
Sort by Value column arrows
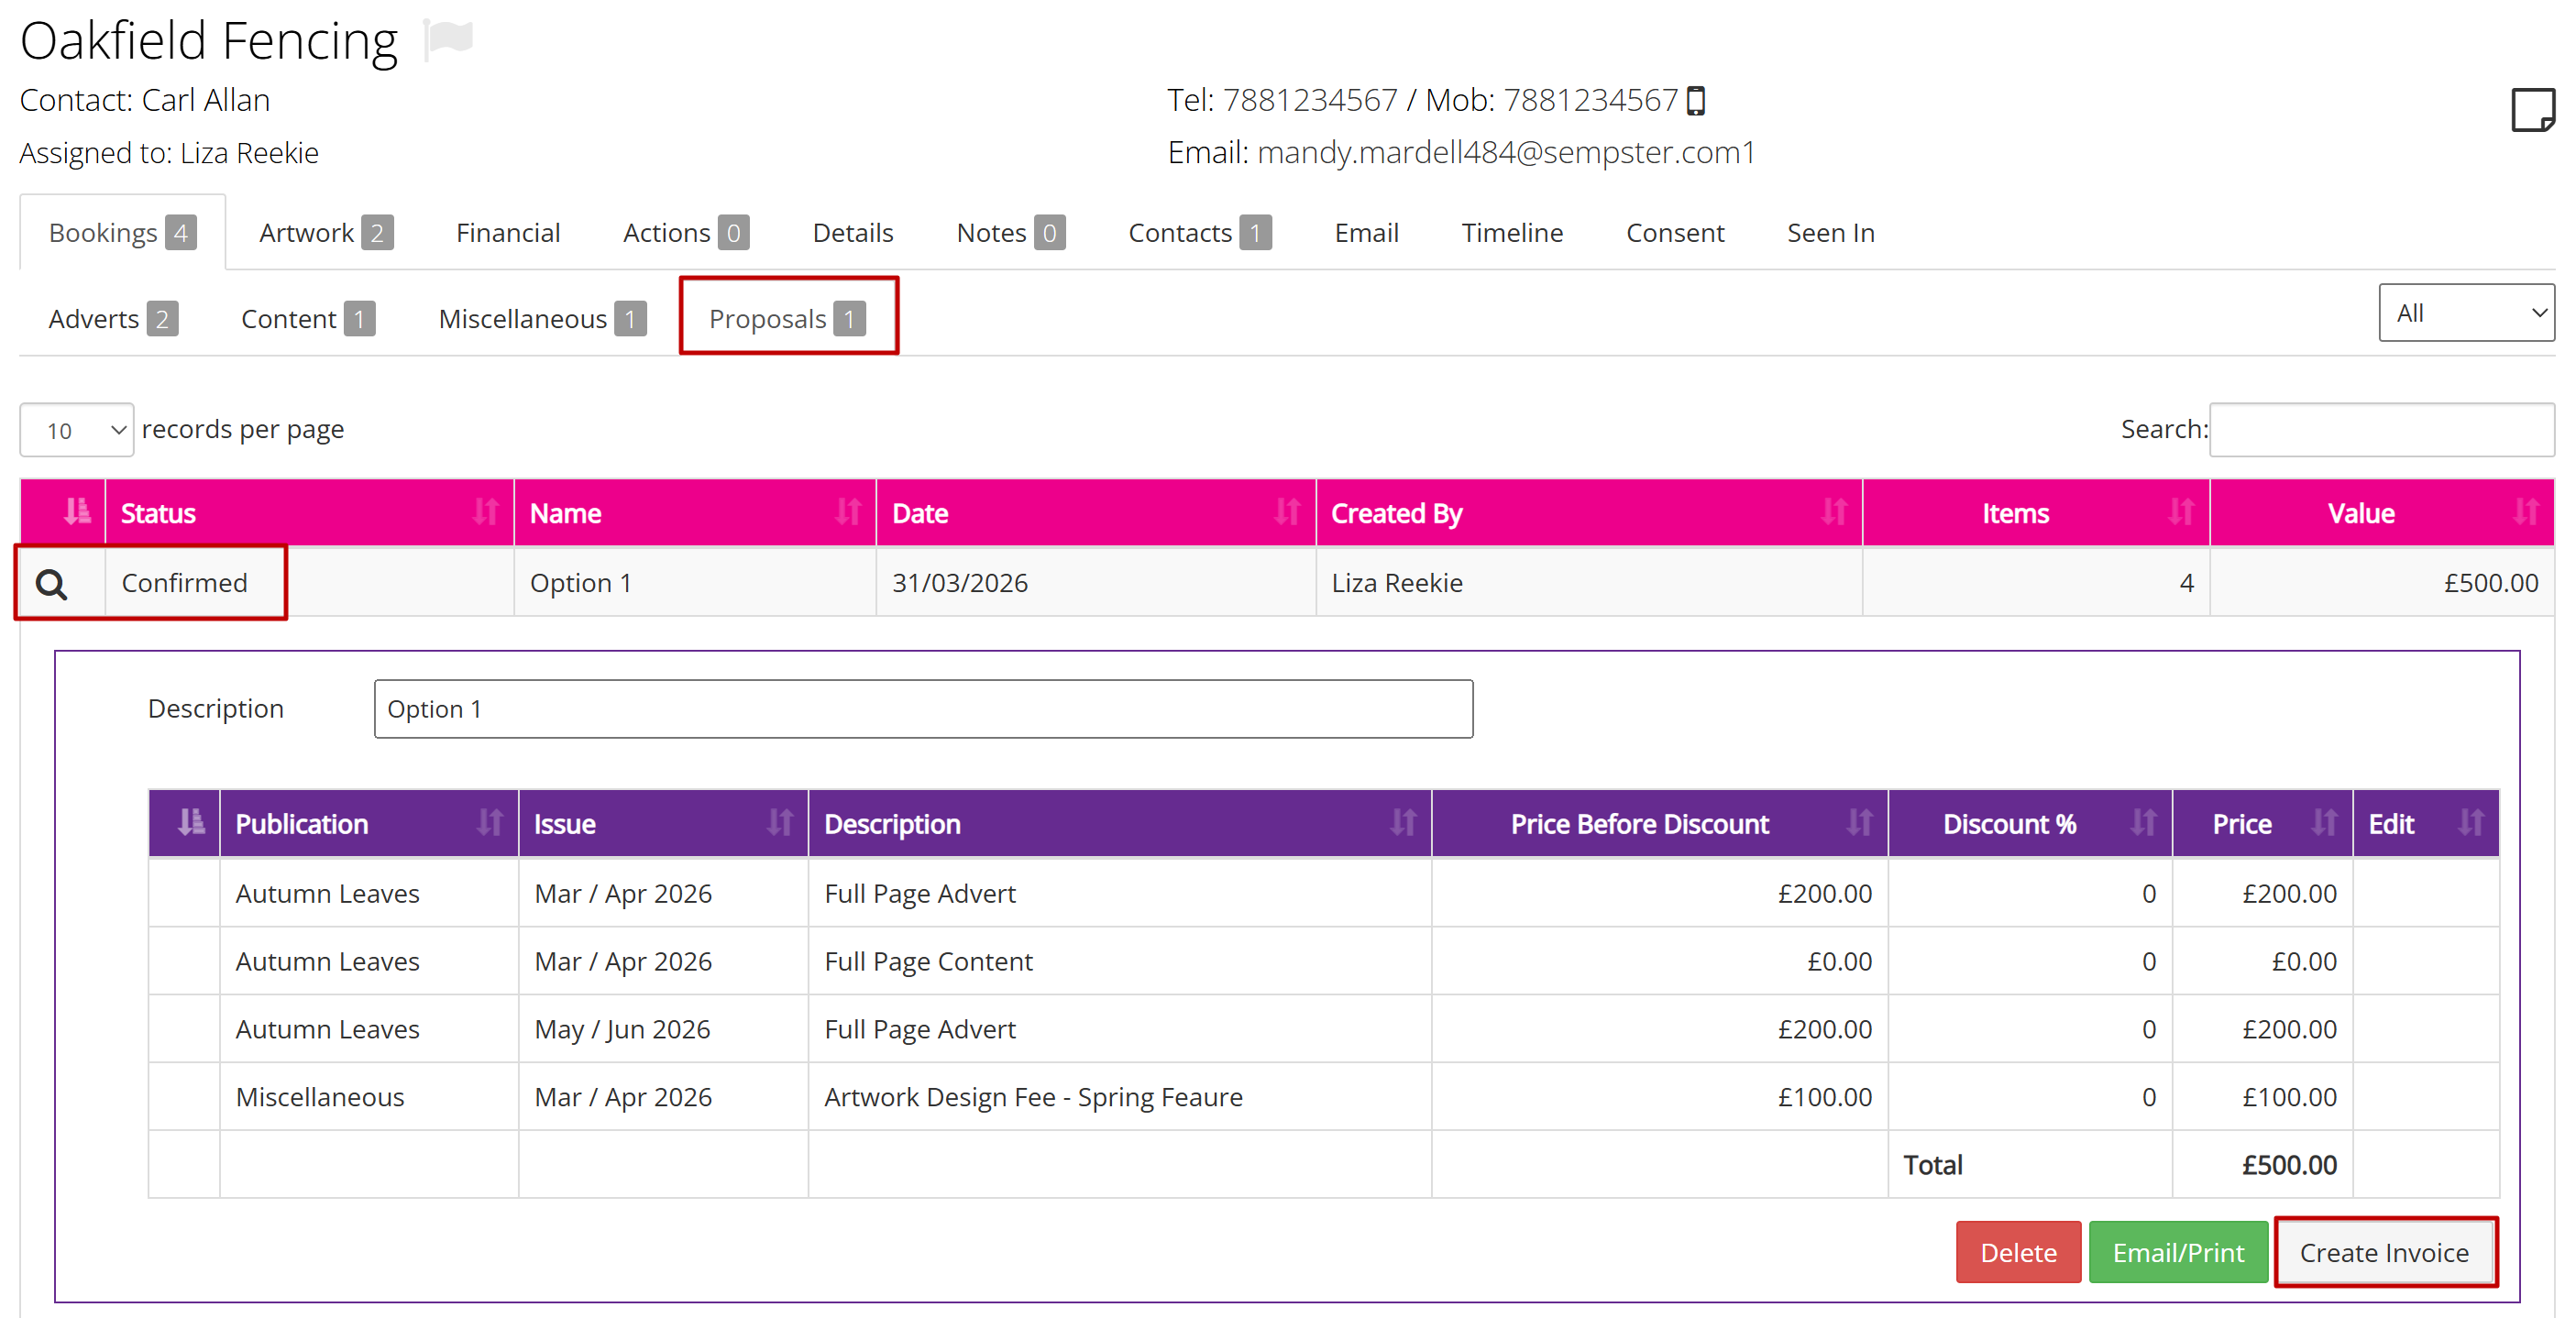pos(2526,513)
